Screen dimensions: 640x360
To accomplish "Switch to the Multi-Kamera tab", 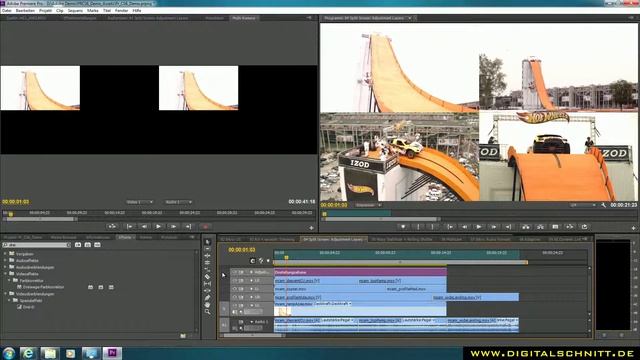I will [244, 18].
